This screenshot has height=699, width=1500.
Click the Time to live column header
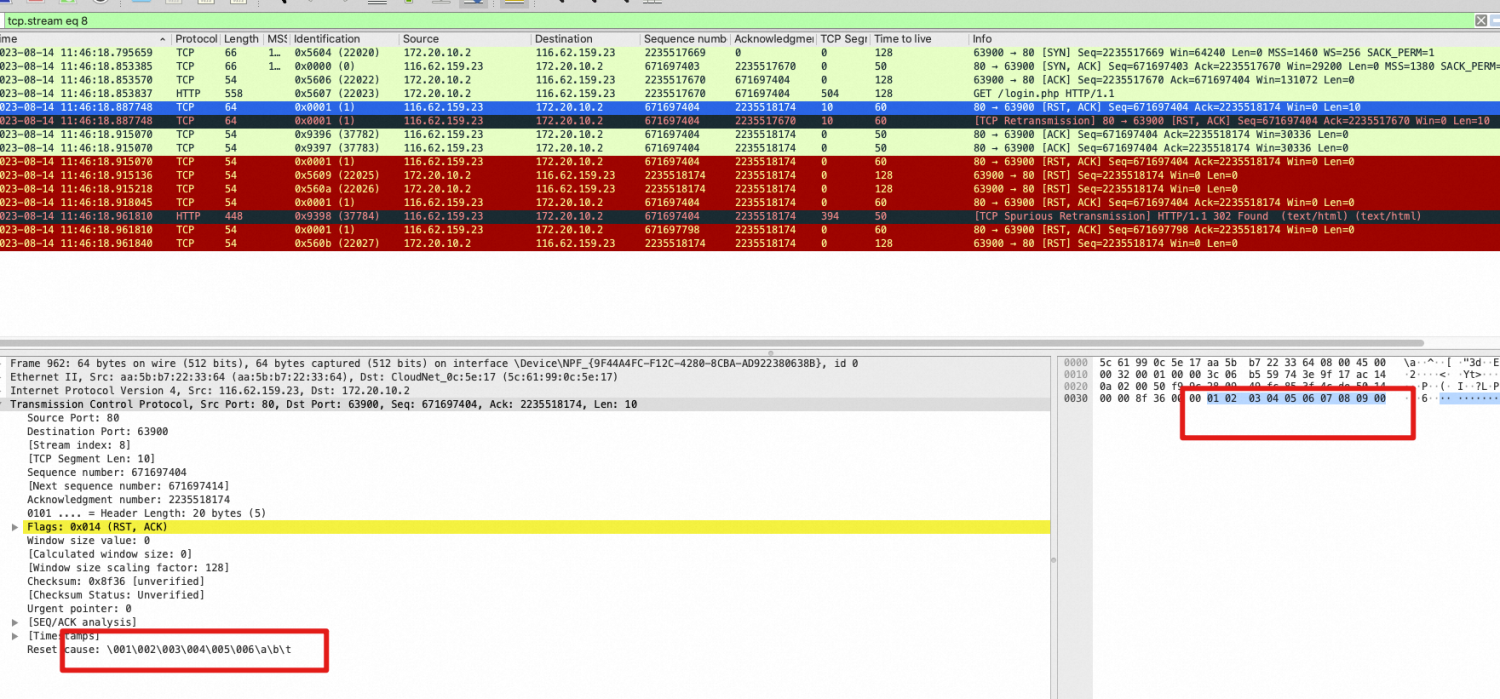pos(919,39)
